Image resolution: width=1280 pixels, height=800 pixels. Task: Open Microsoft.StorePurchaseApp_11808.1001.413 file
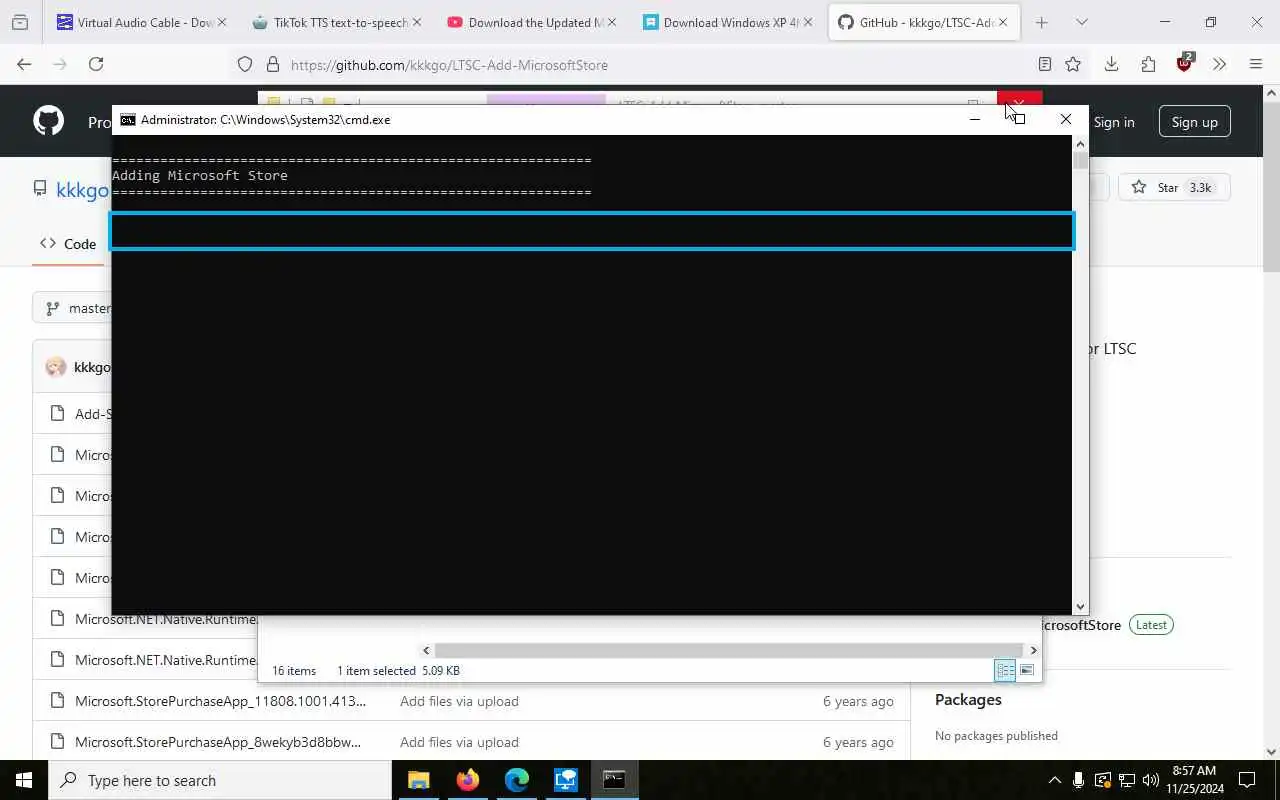tap(220, 701)
